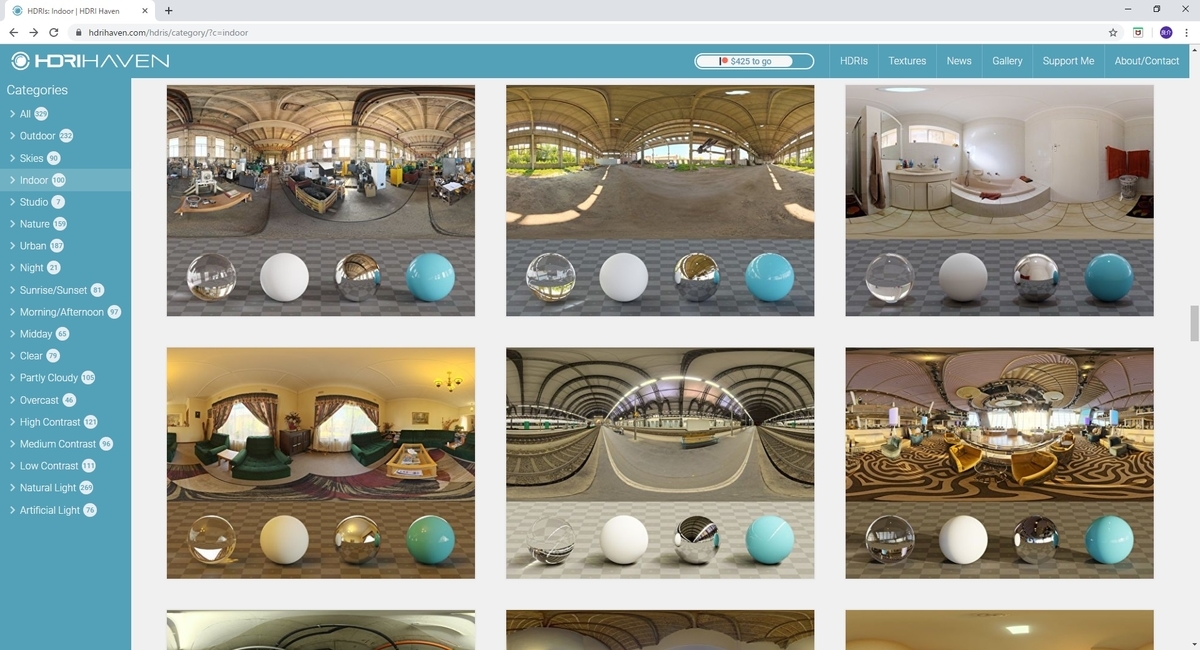
Task: Open About/Contact page
Action: click(x=1147, y=61)
